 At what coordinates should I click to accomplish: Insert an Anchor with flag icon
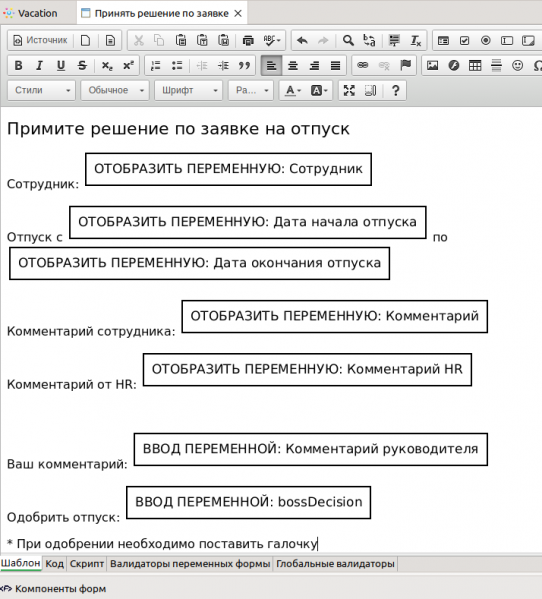(x=406, y=65)
